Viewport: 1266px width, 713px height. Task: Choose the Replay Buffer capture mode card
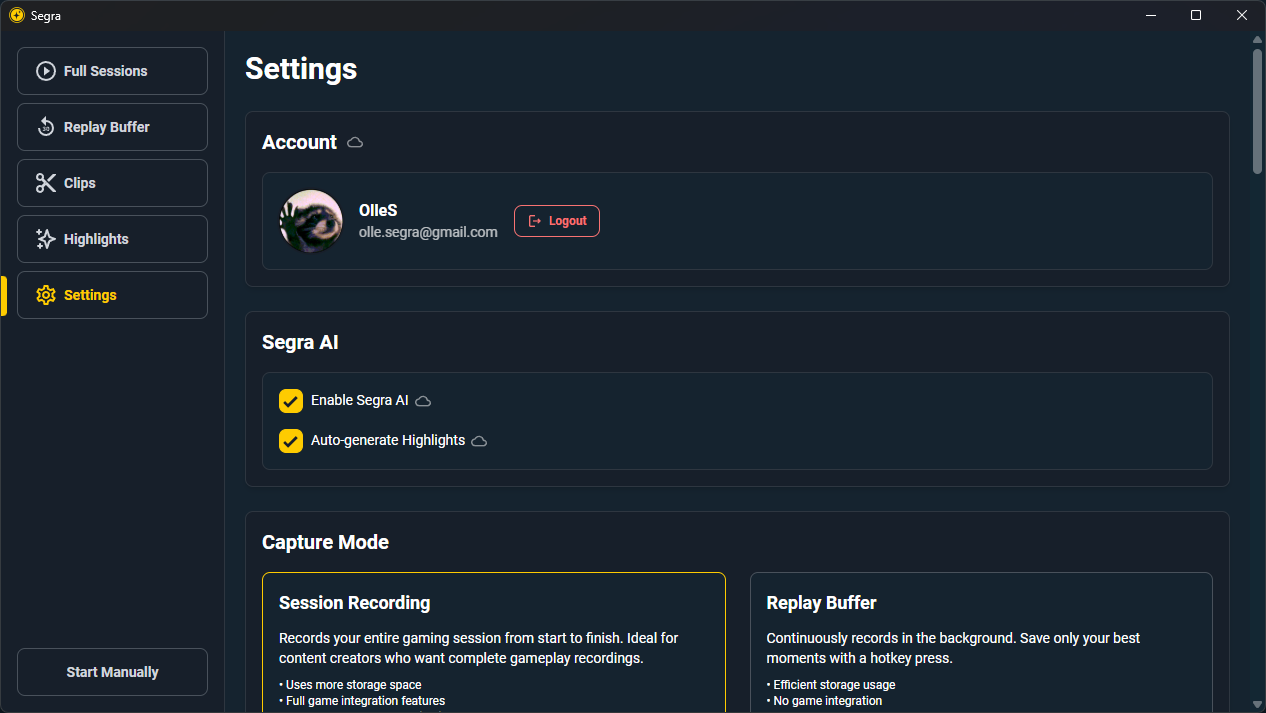pos(981,642)
